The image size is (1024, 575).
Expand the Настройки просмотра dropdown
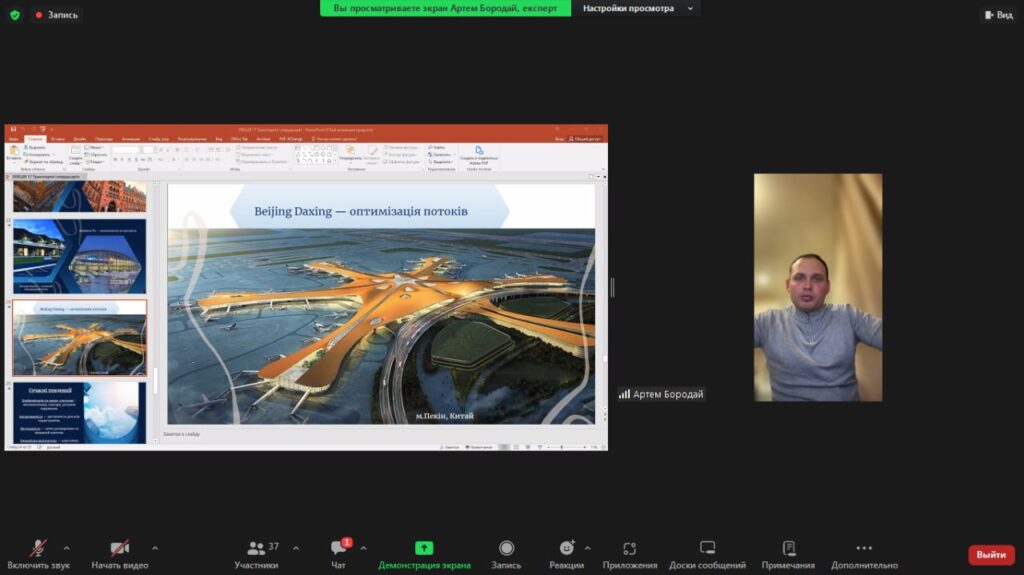click(x=636, y=9)
